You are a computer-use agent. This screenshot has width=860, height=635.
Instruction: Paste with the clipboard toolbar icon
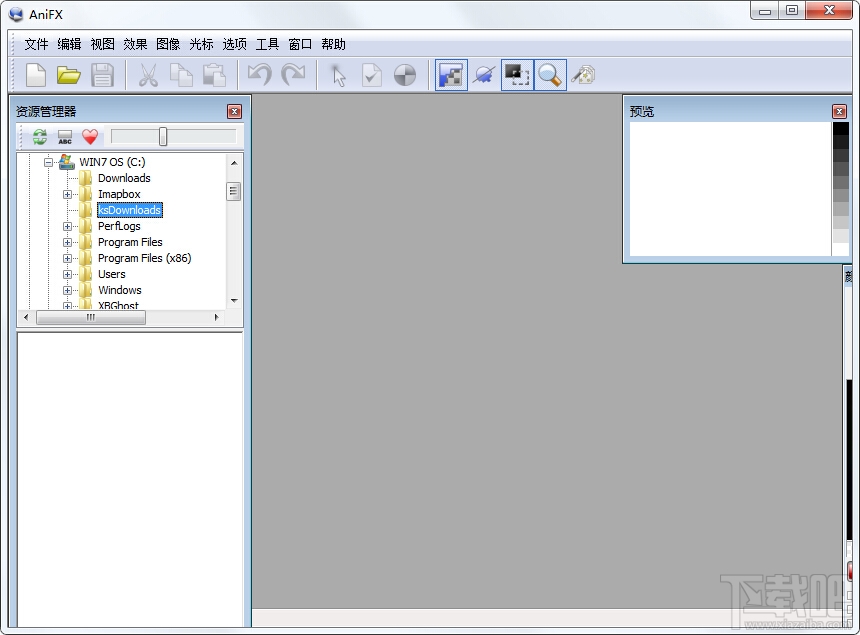point(214,75)
